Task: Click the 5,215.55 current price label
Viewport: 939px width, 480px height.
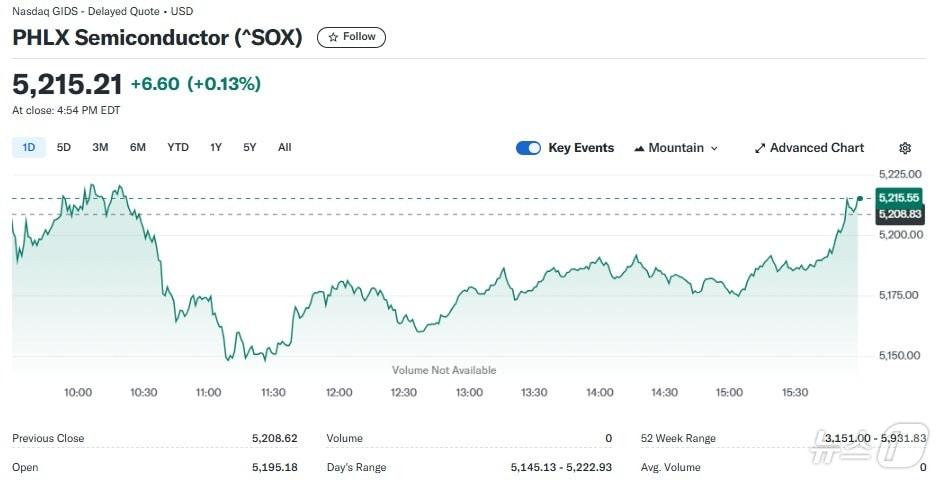Action: click(898, 198)
